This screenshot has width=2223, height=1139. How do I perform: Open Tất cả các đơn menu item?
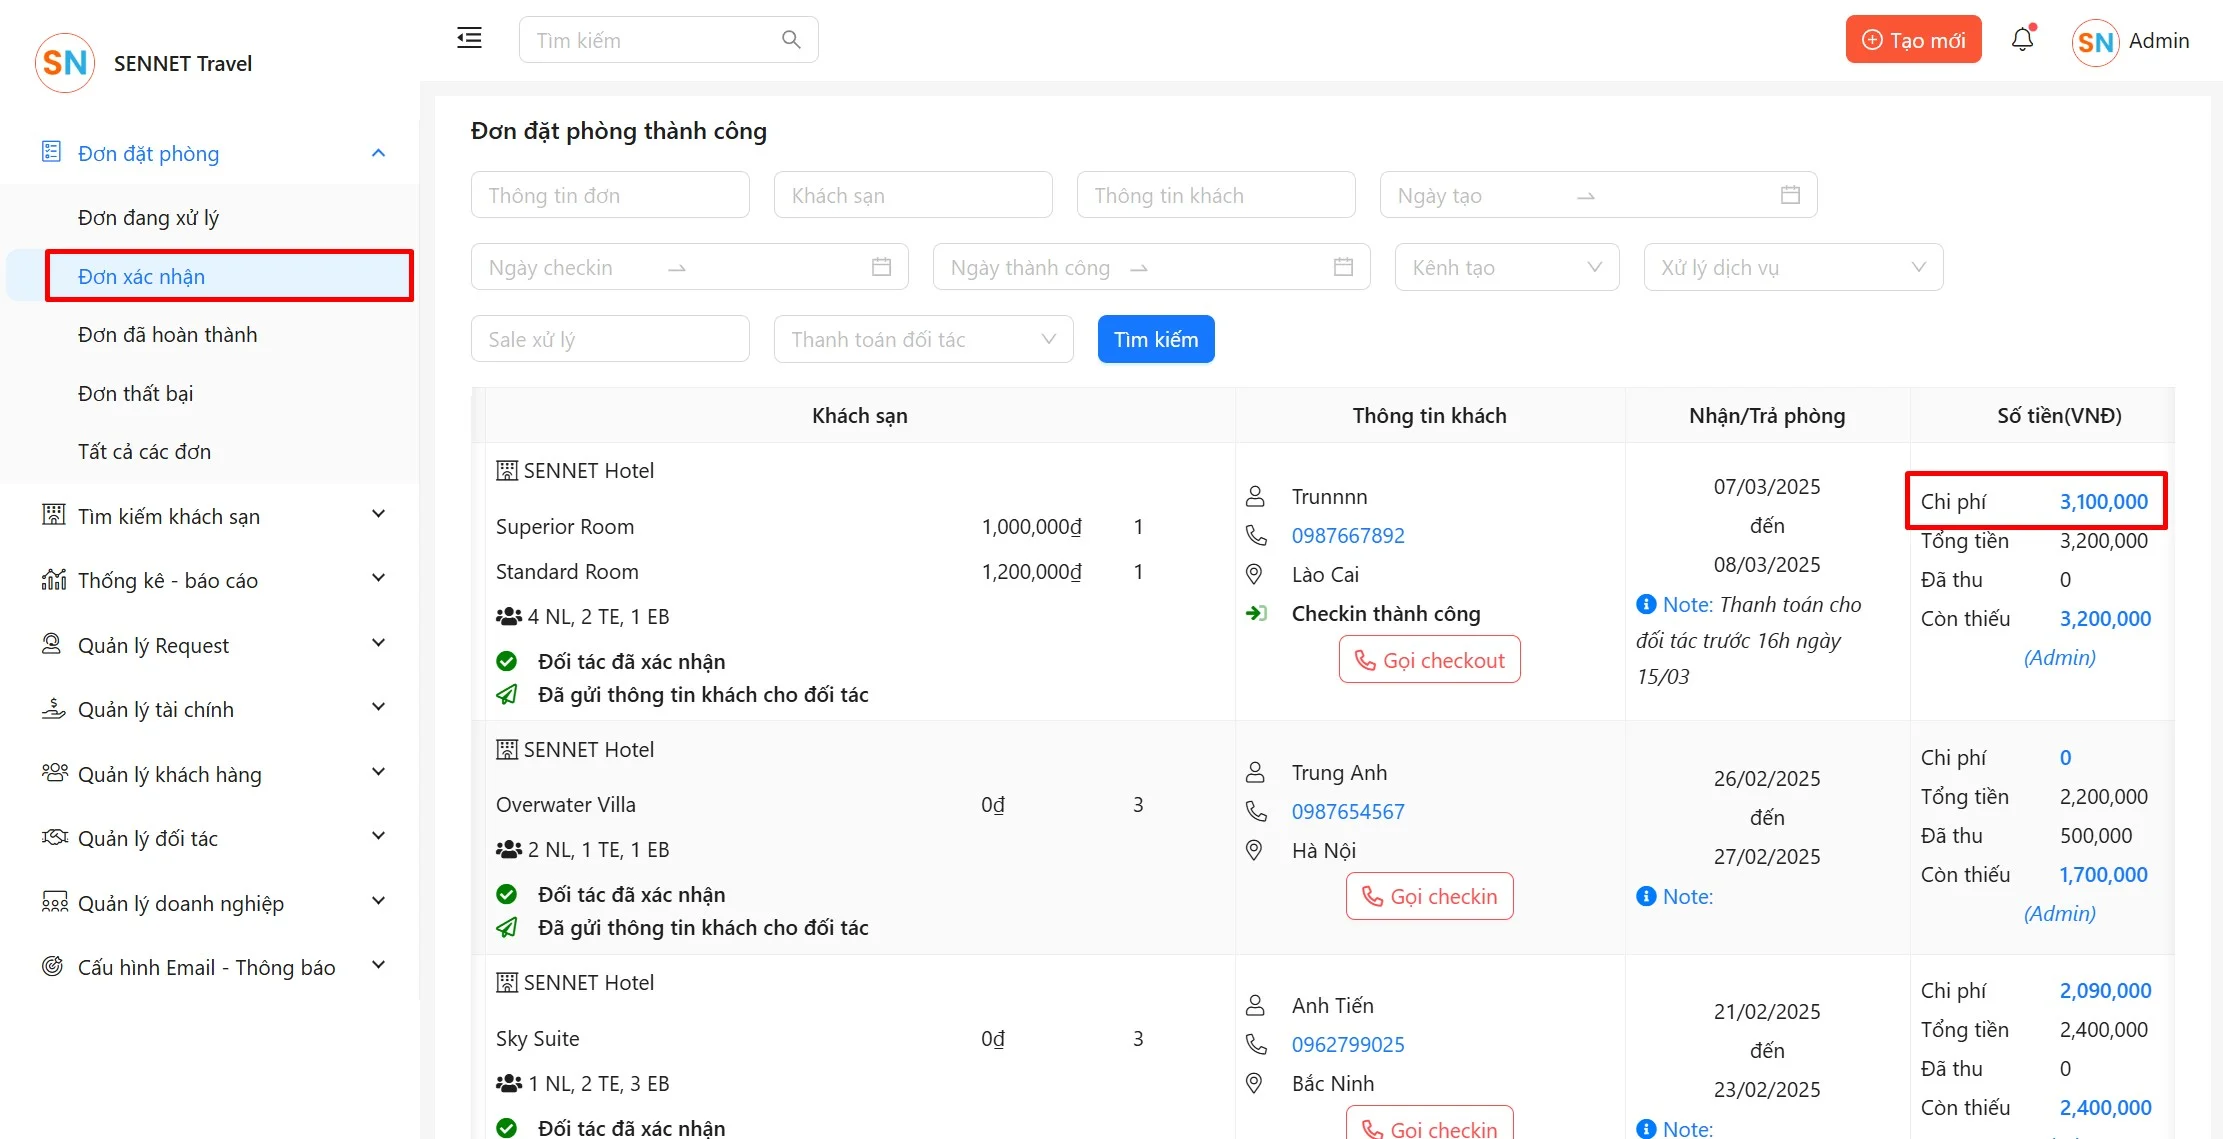144,452
